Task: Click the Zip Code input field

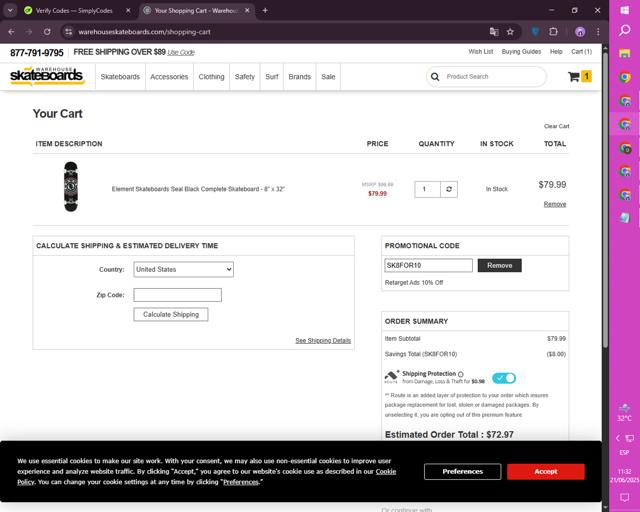Action: [178, 295]
